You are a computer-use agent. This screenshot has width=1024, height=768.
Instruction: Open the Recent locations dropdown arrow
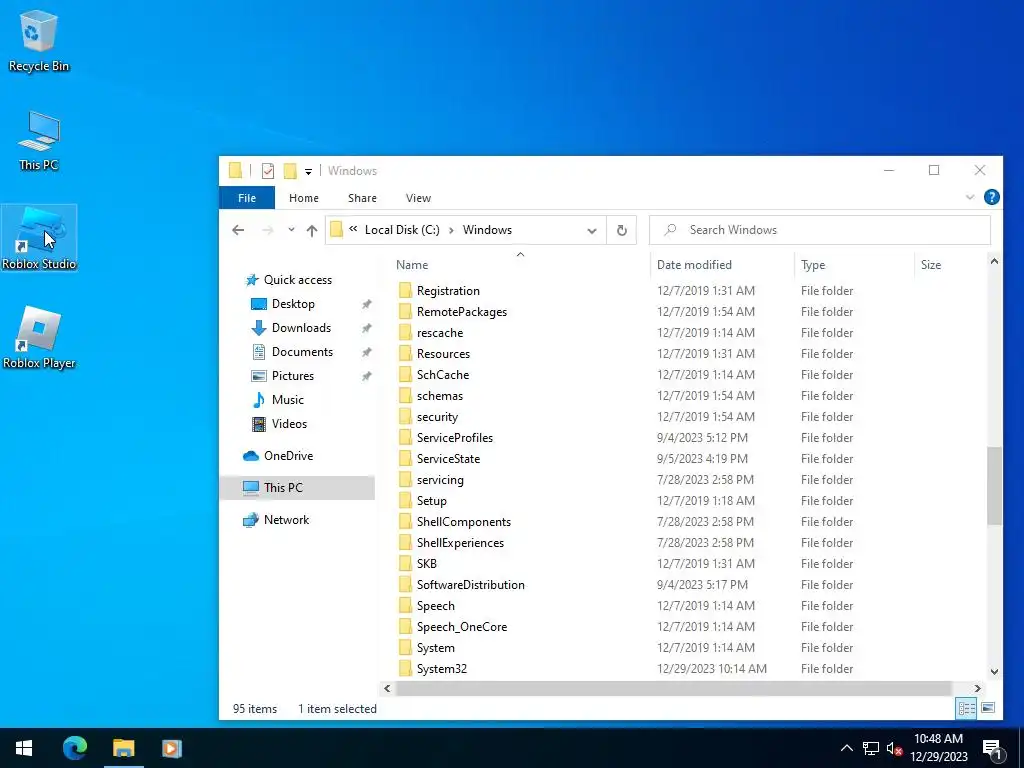291,230
